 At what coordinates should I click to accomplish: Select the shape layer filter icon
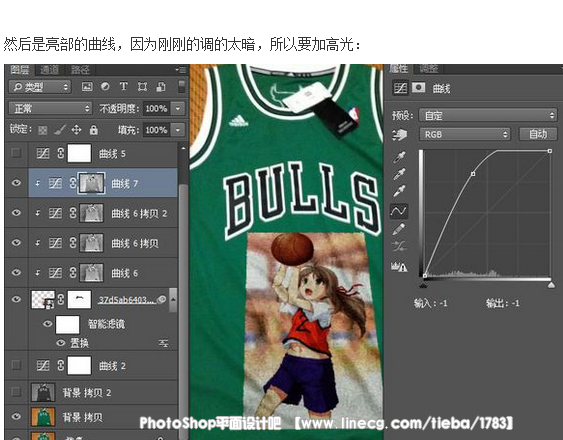click(142, 87)
